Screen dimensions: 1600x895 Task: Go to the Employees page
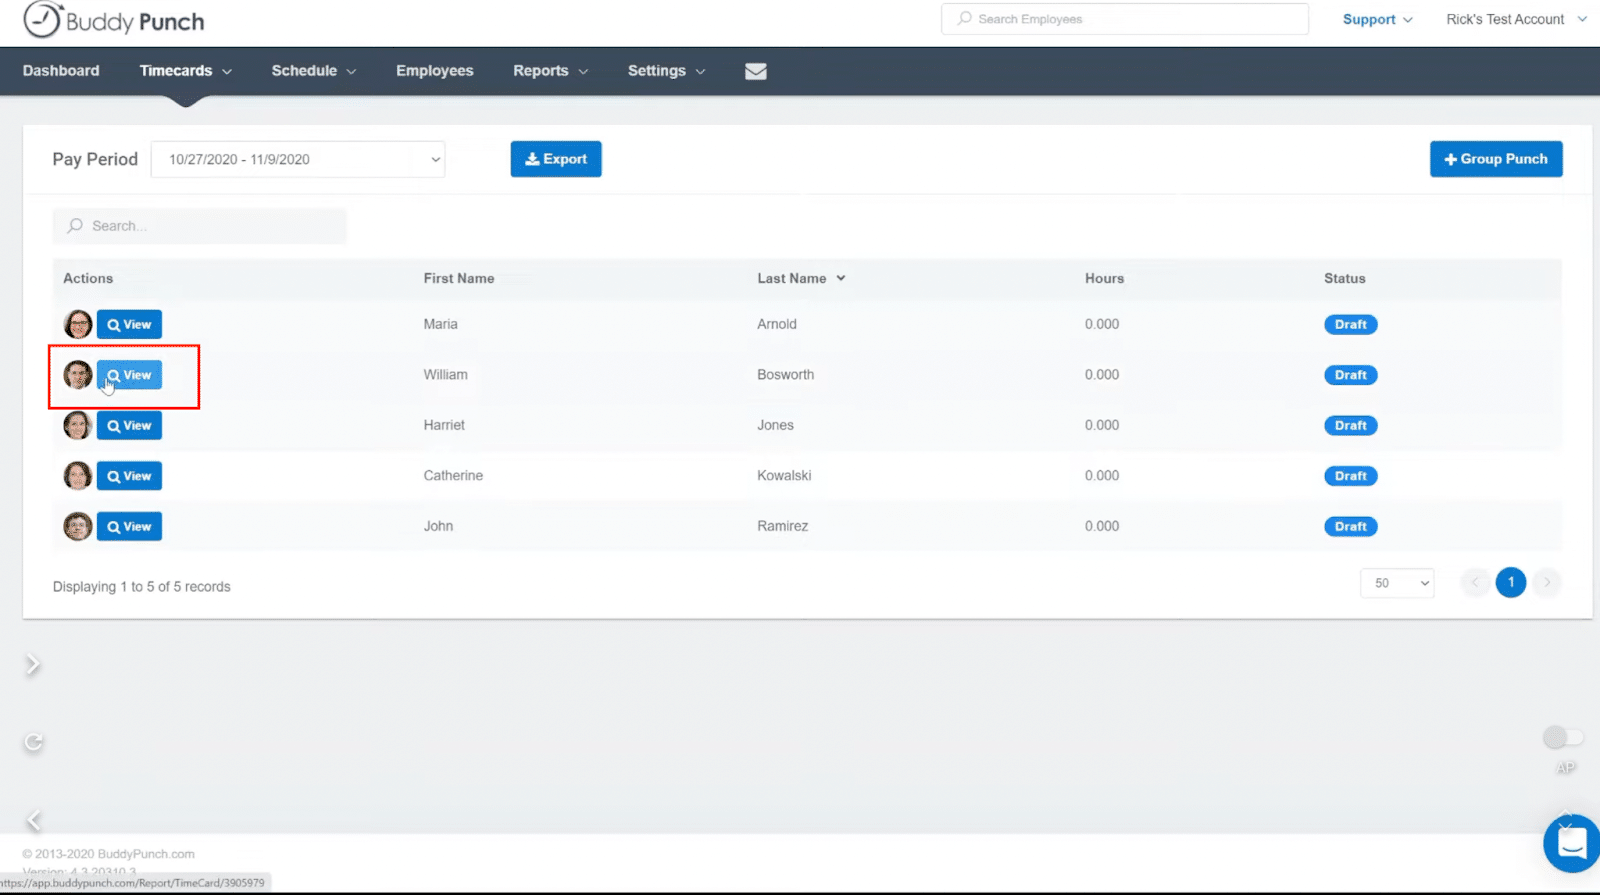point(435,71)
